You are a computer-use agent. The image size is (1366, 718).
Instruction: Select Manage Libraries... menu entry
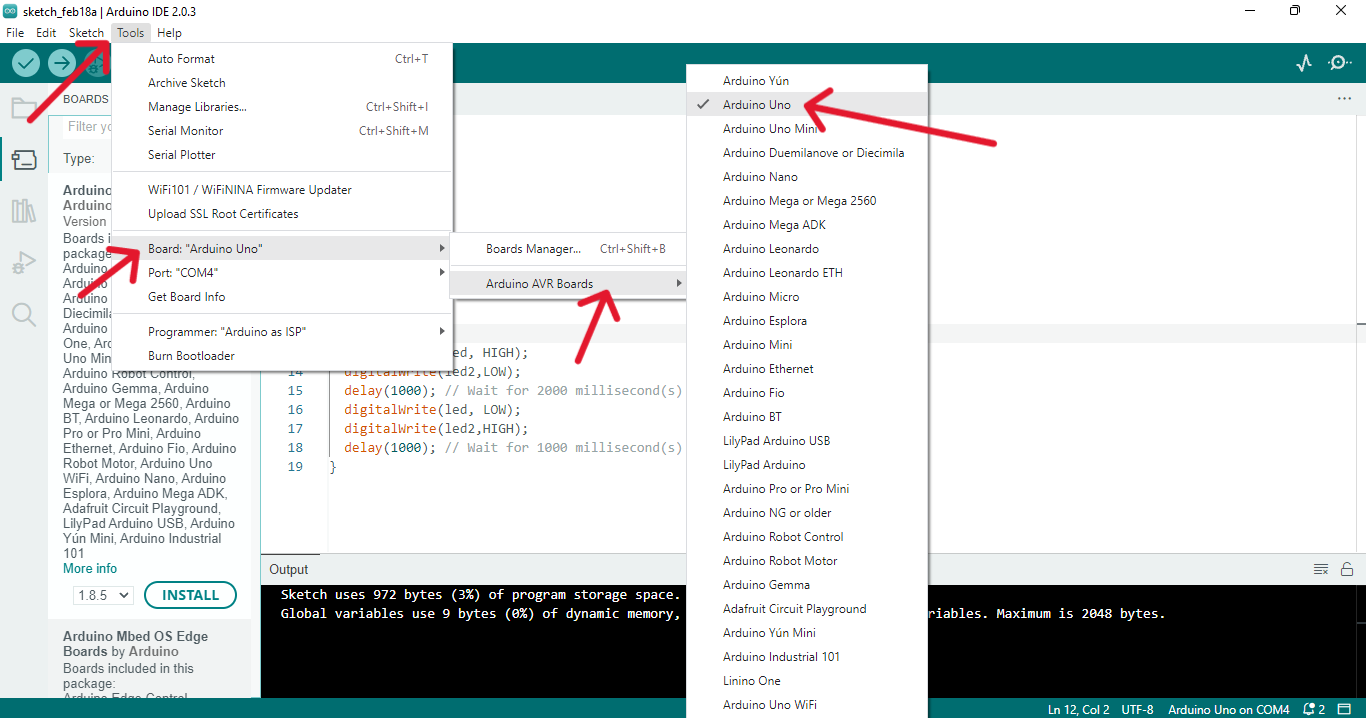(282, 107)
